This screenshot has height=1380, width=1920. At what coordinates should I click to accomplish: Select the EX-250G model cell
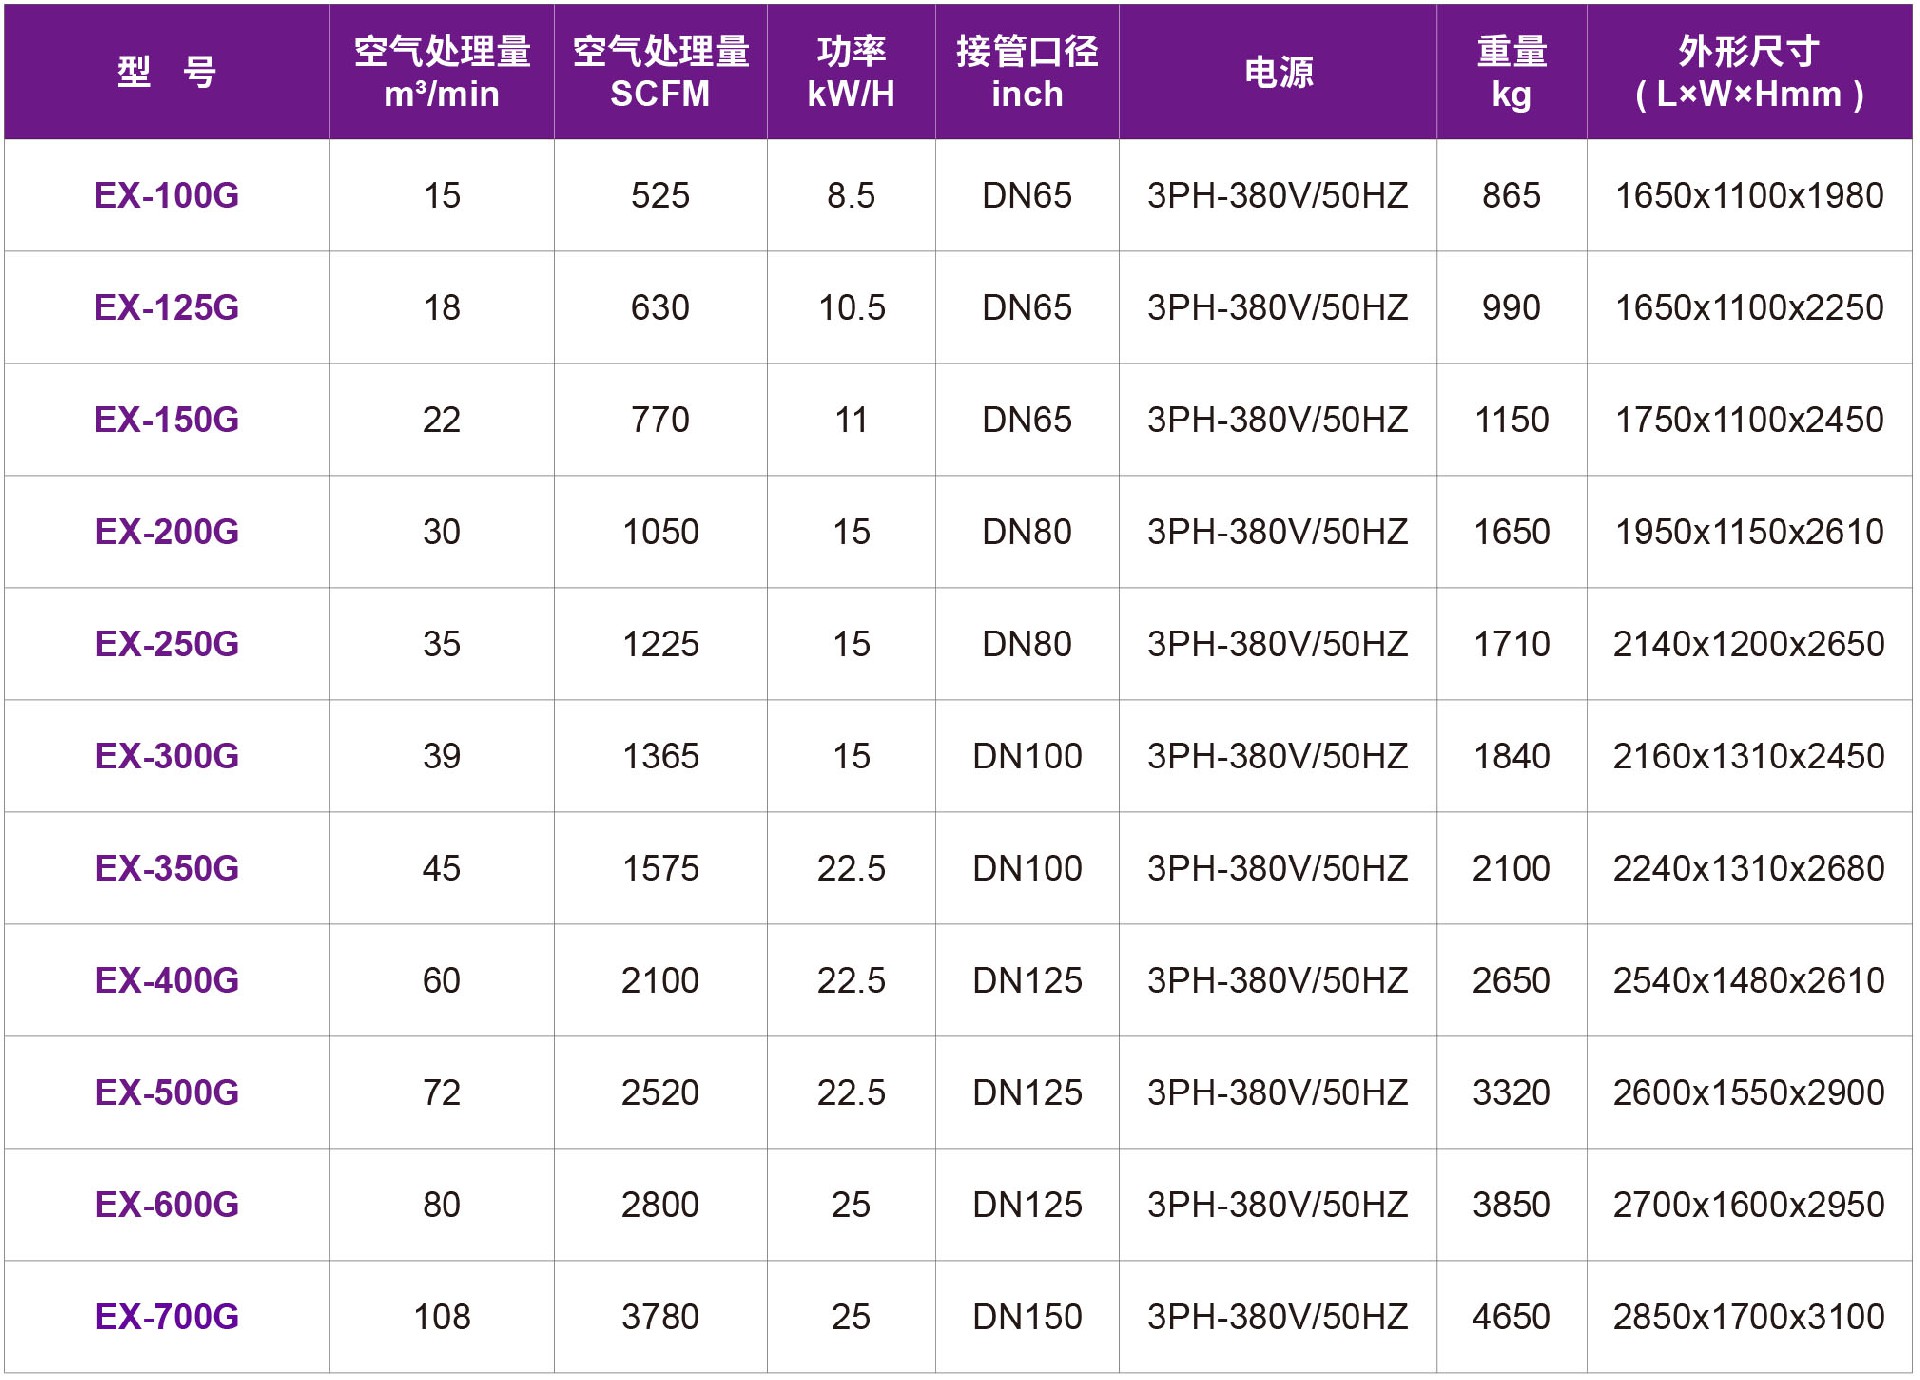pos(167,643)
